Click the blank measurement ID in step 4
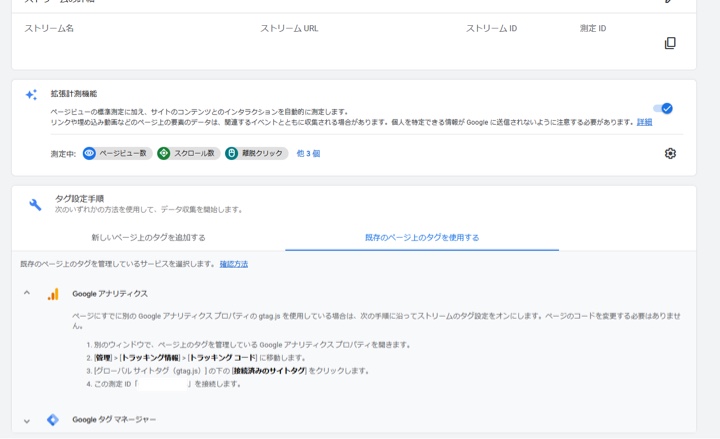The image size is (720, 439). click(163, 384)
